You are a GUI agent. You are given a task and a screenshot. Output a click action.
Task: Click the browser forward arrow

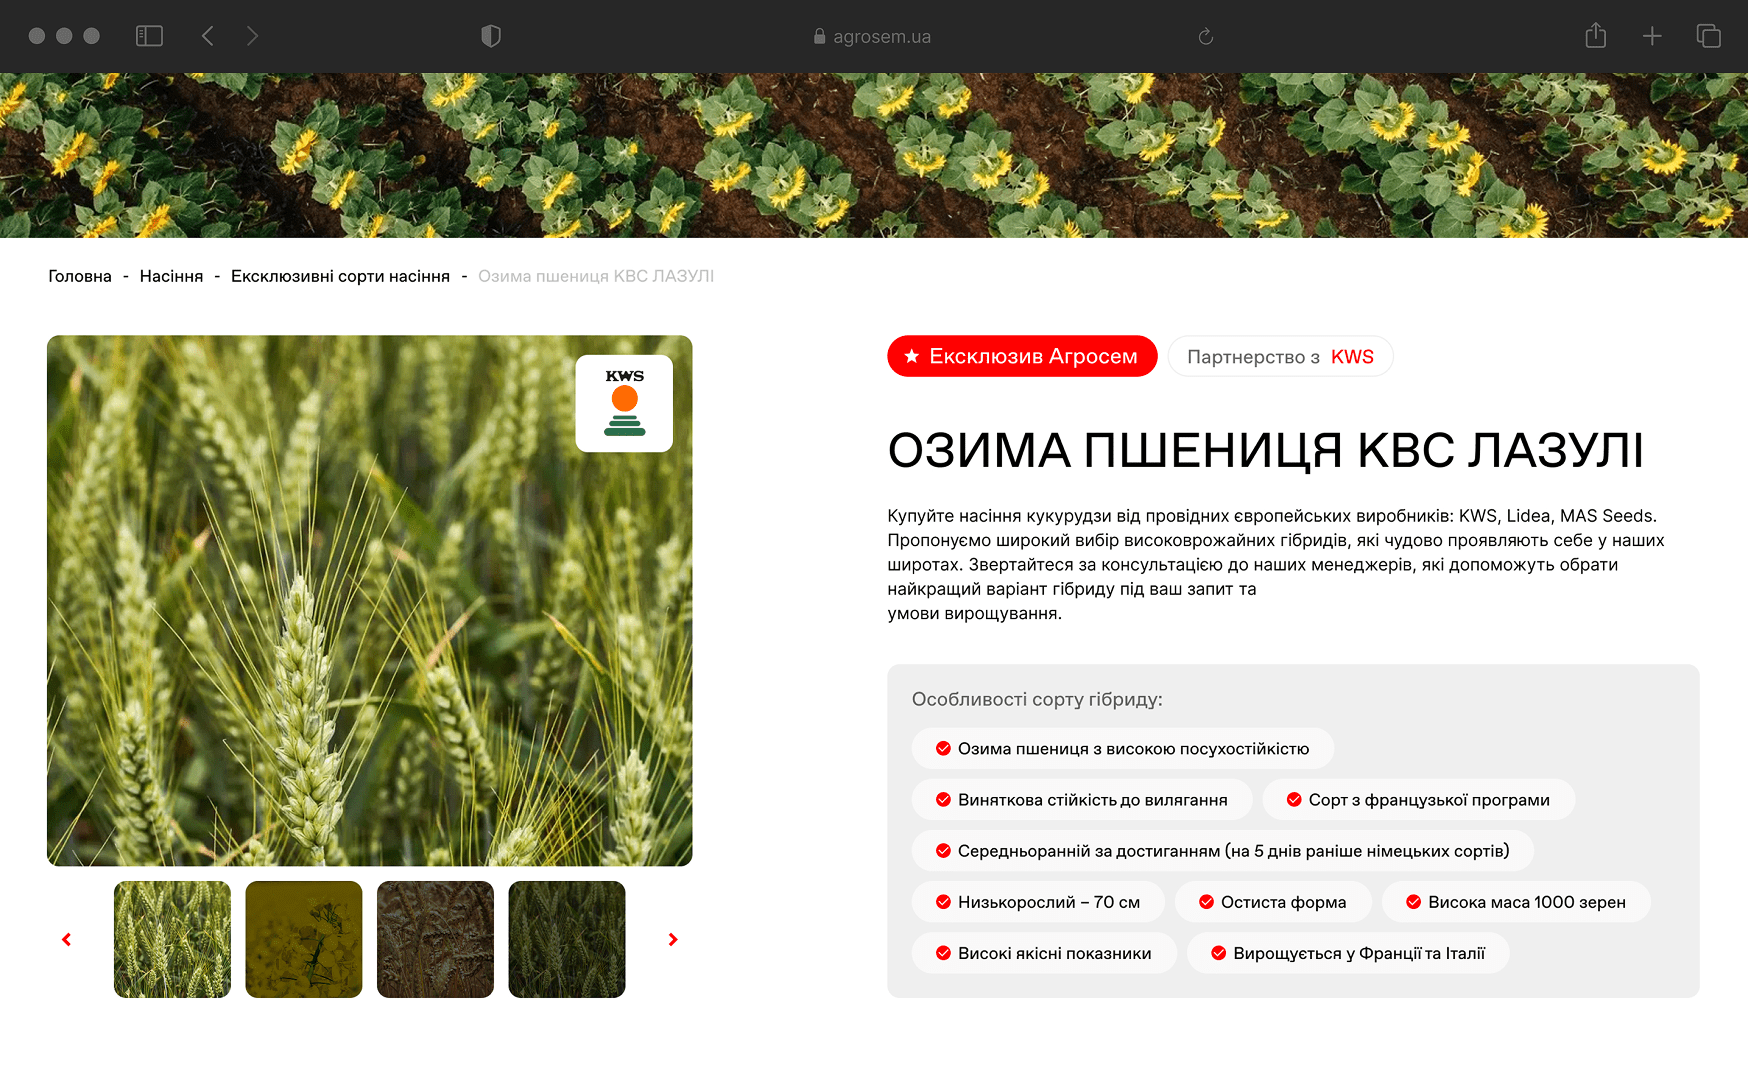pos(252,36)
